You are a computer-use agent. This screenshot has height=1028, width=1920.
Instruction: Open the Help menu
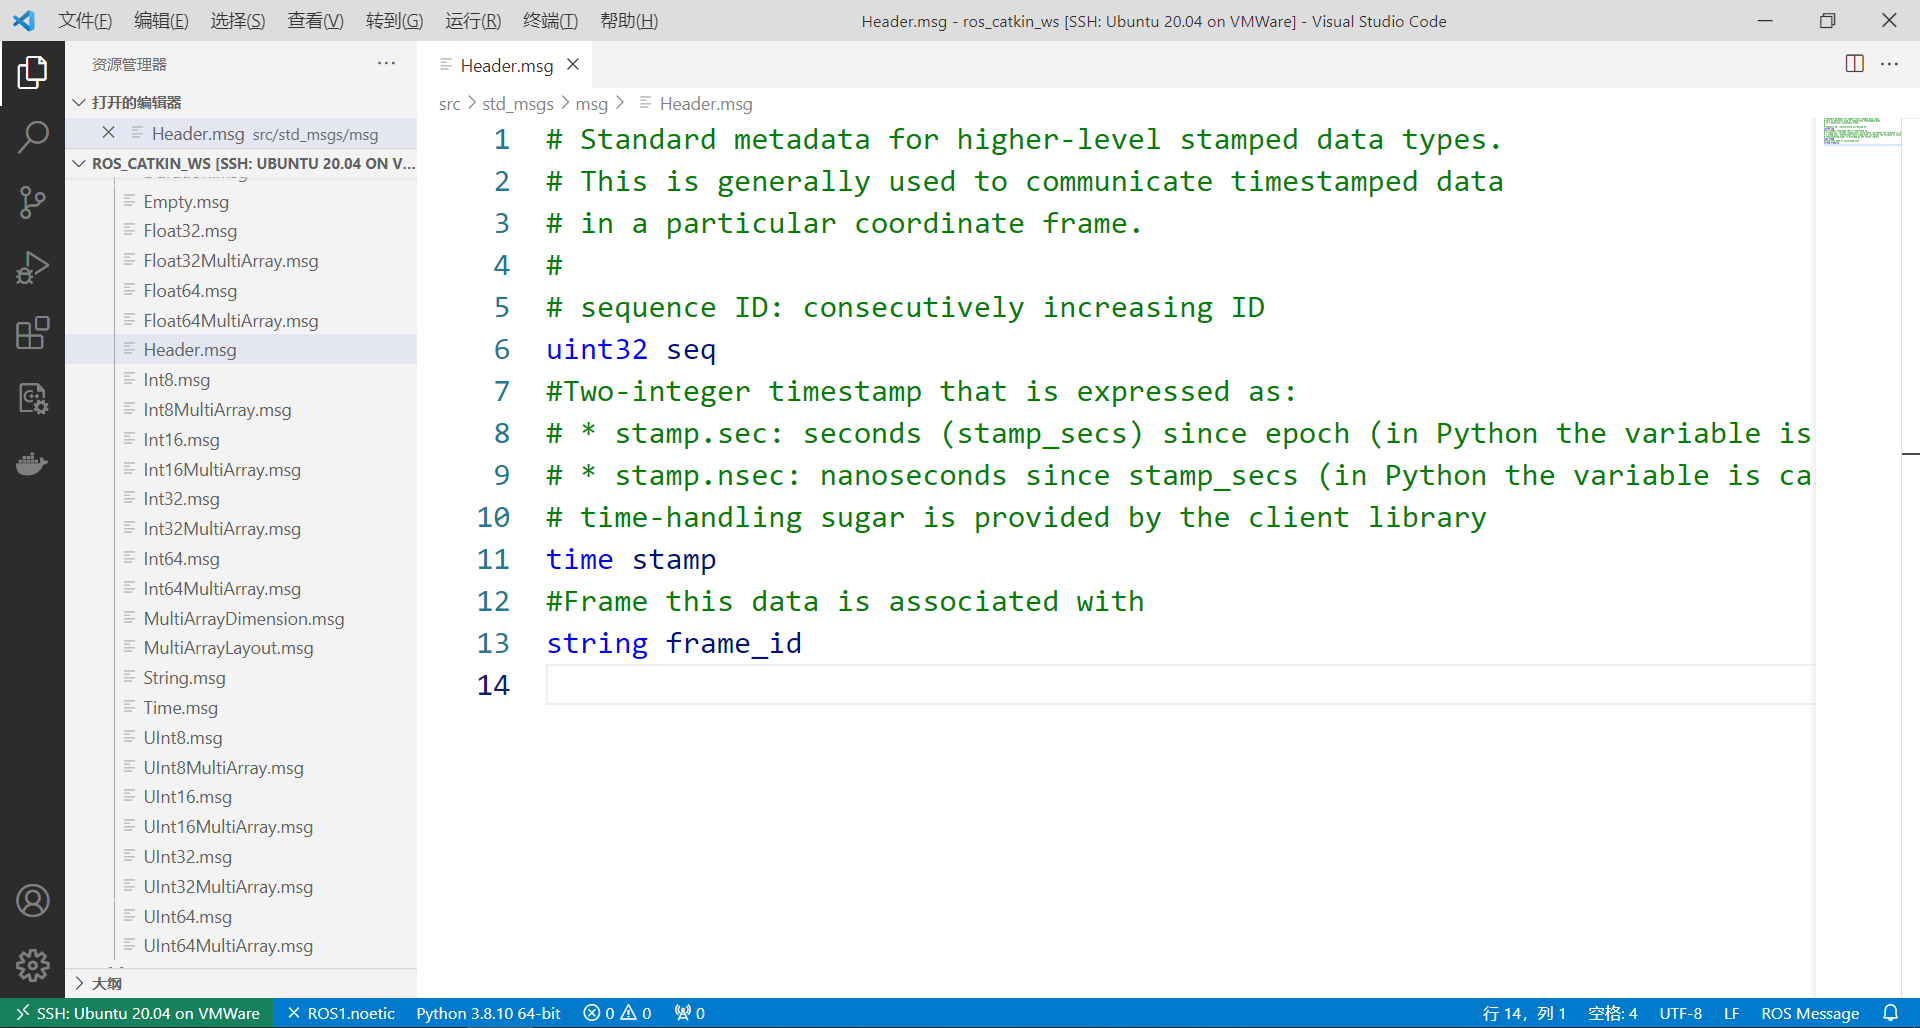tap(629, 21)
